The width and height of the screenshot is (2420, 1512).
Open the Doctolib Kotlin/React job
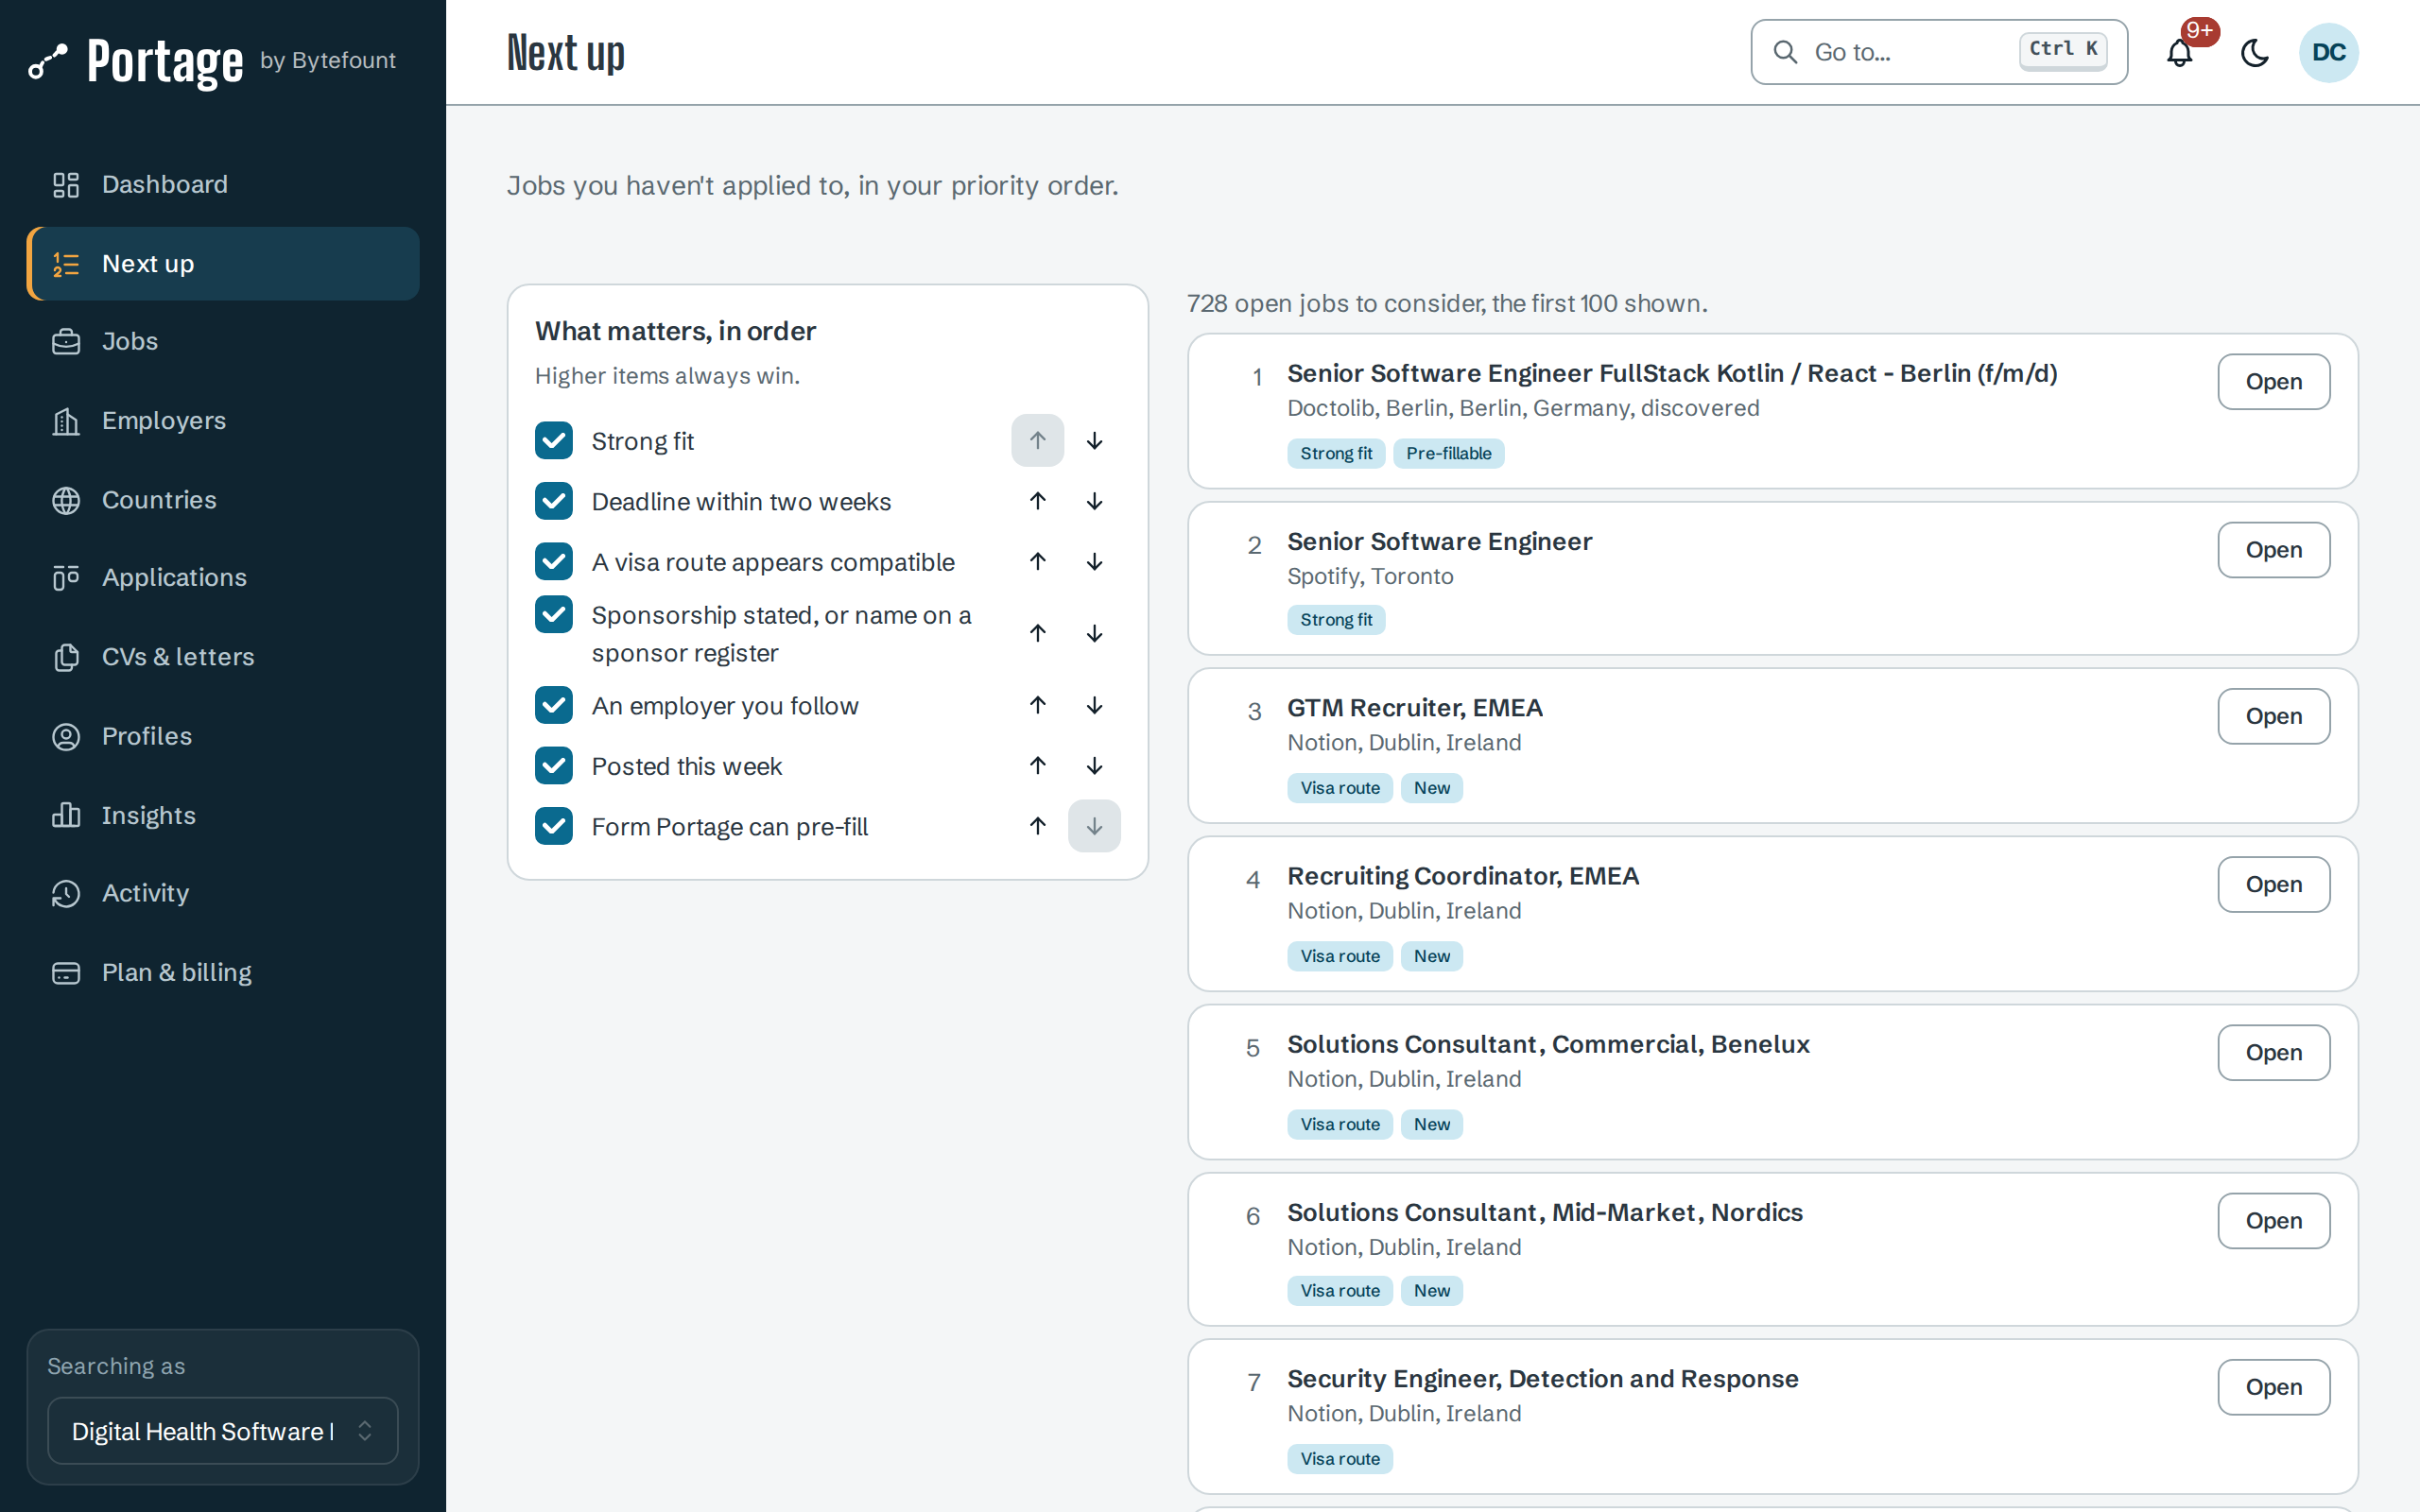click(x=2273, y=382)
